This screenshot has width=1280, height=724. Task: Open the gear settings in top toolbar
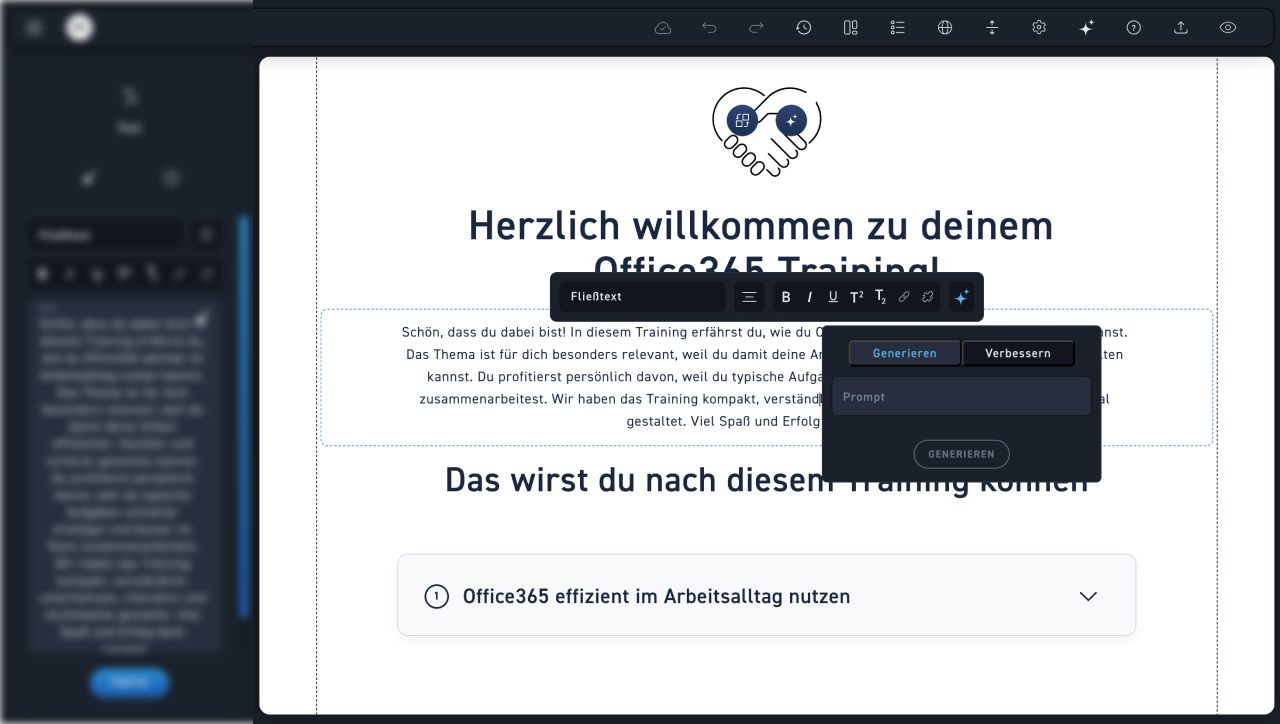point(1039,28)
